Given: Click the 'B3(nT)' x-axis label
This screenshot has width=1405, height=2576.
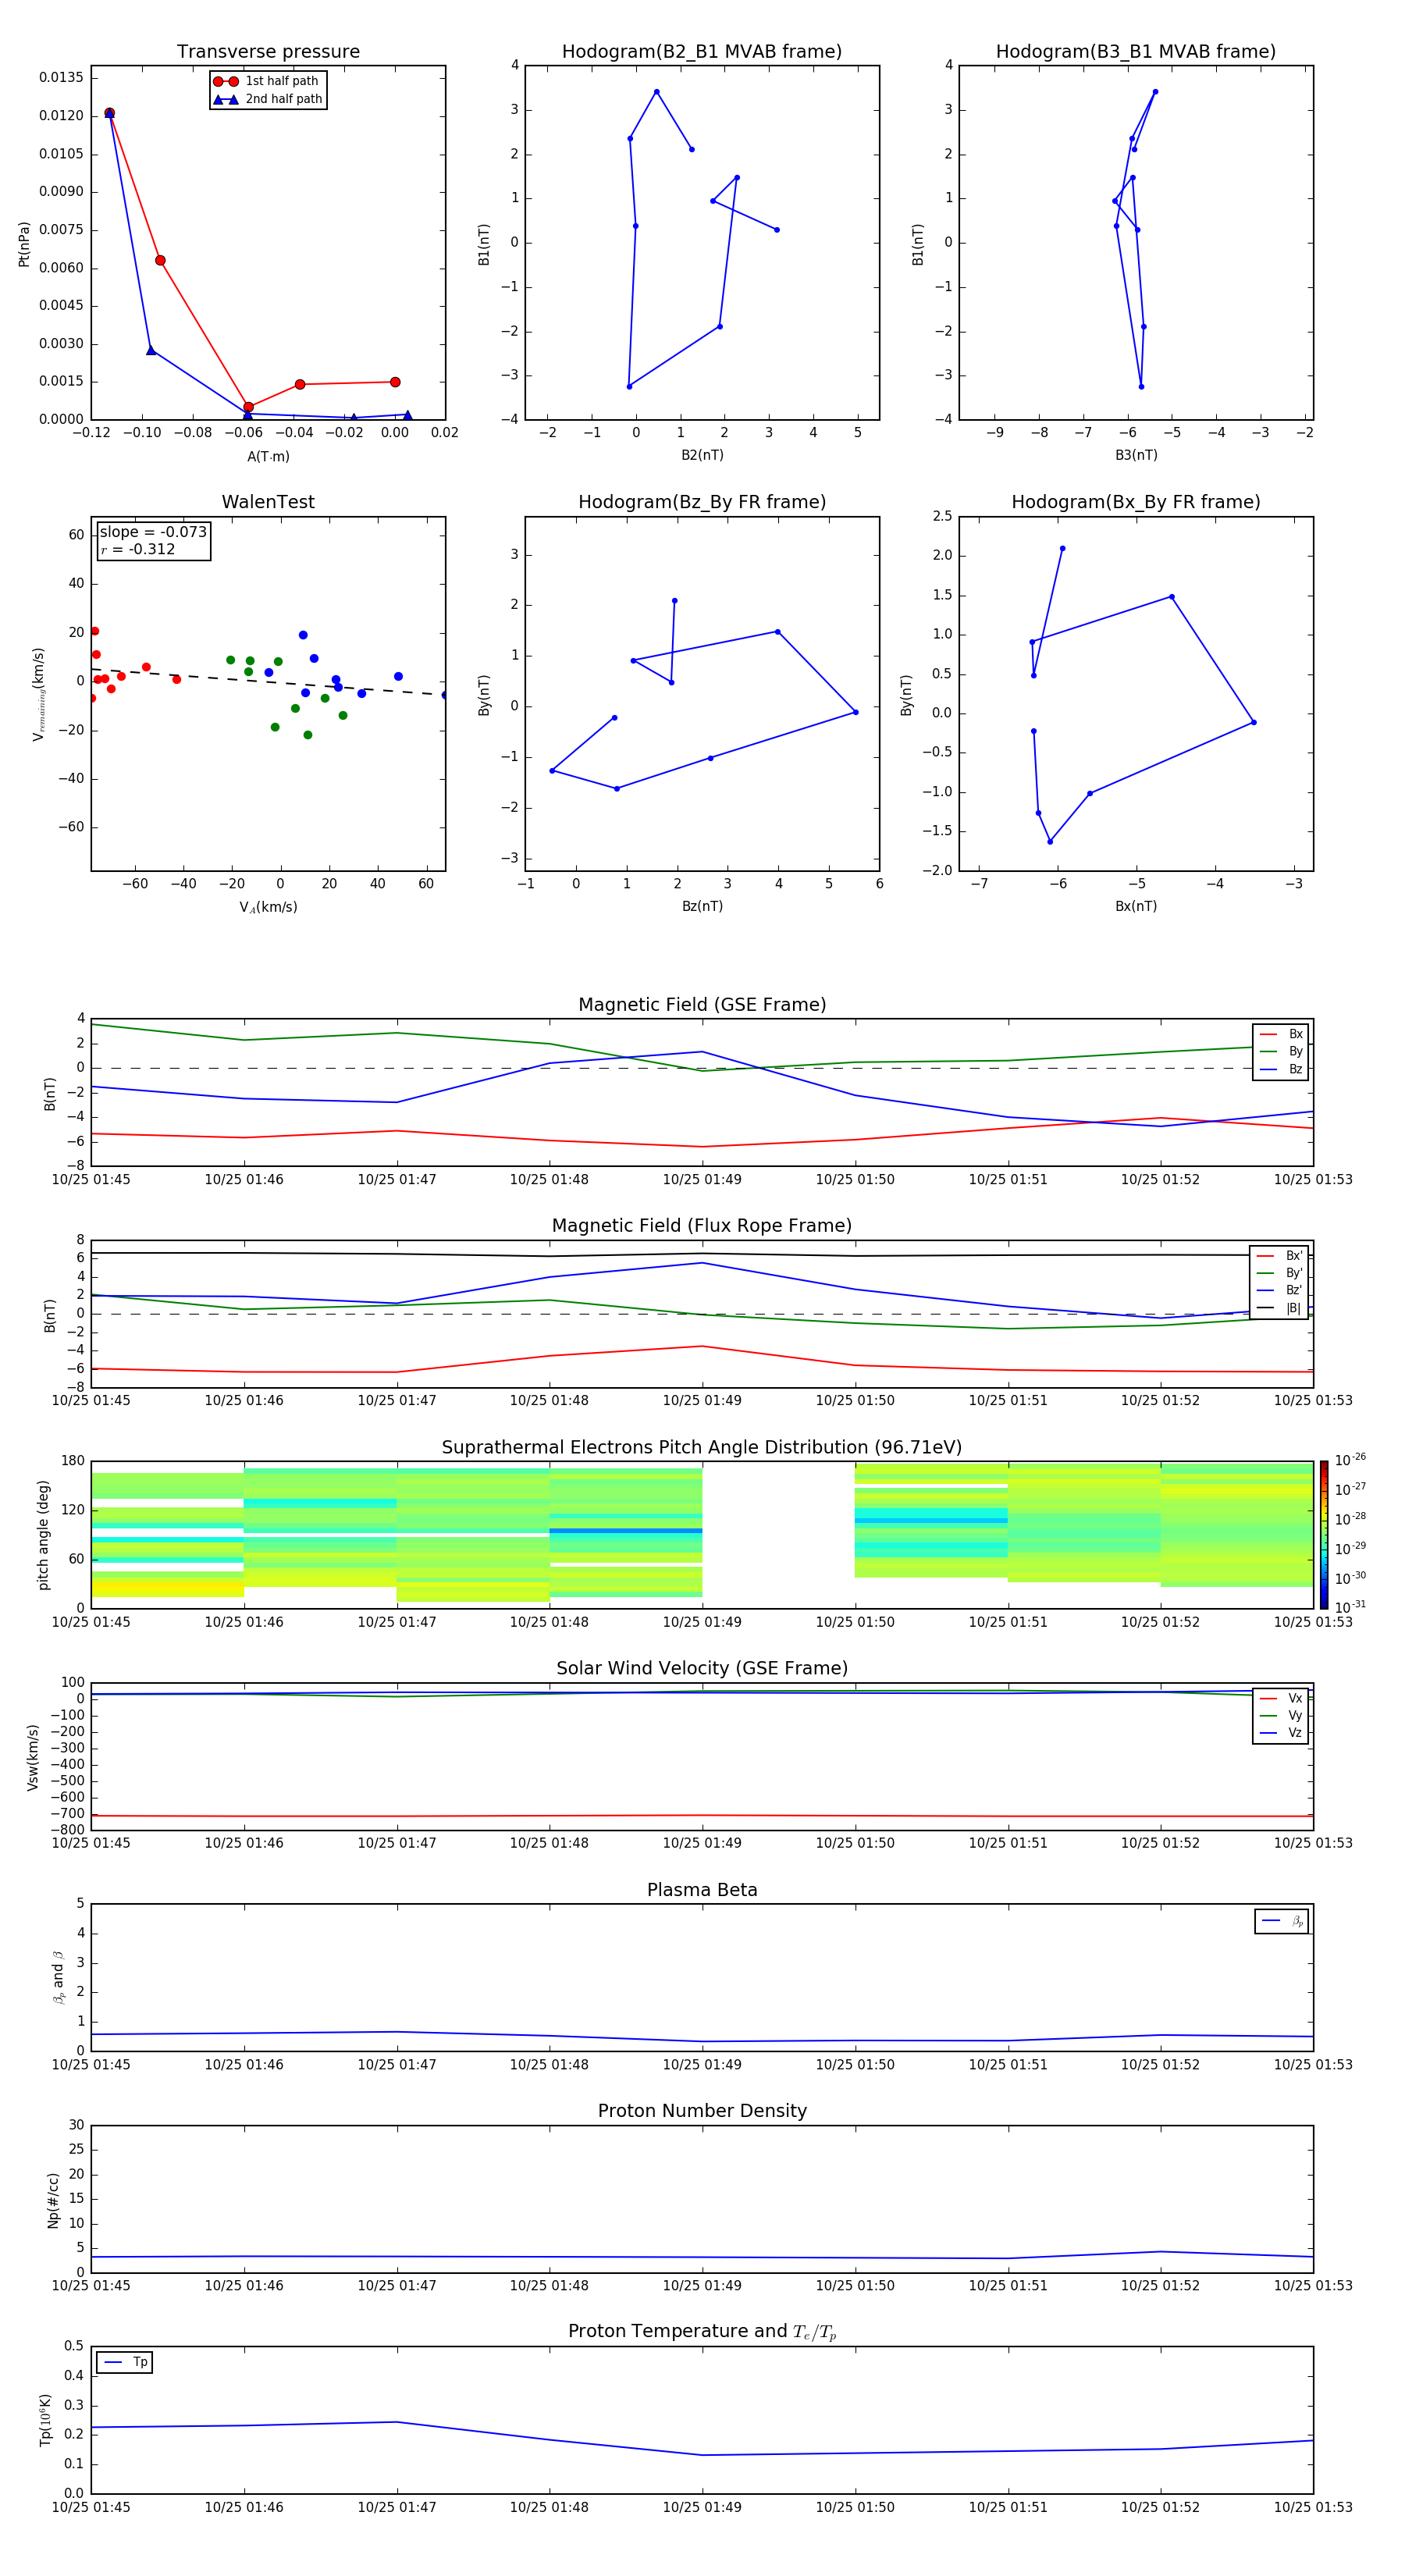Looking at the screenshot, I should point(1136,455).
